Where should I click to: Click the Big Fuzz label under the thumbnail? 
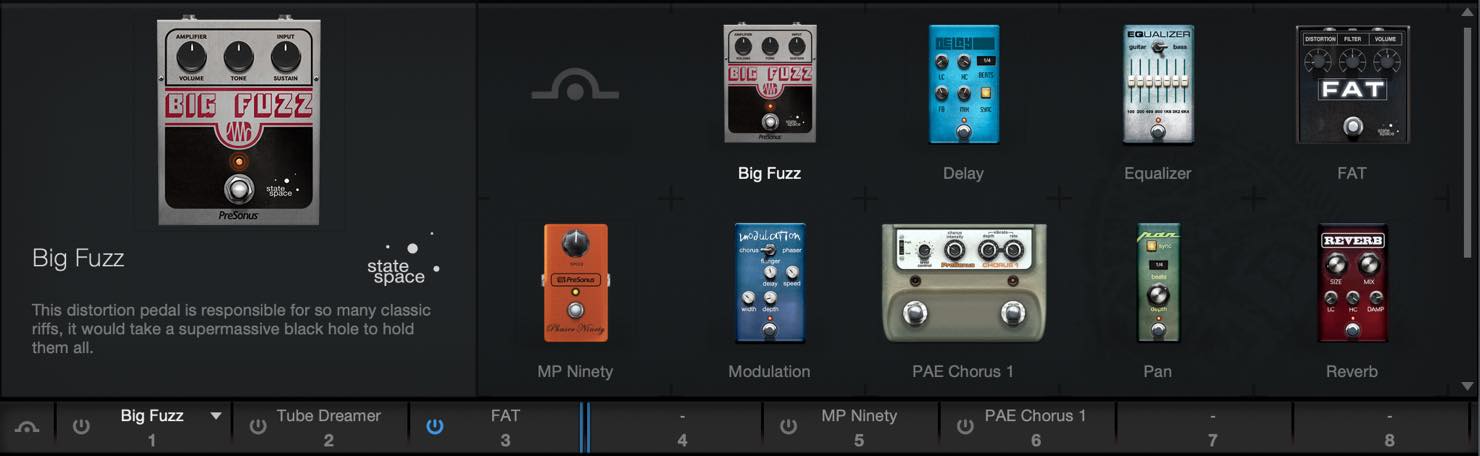(x=769, y=173)
